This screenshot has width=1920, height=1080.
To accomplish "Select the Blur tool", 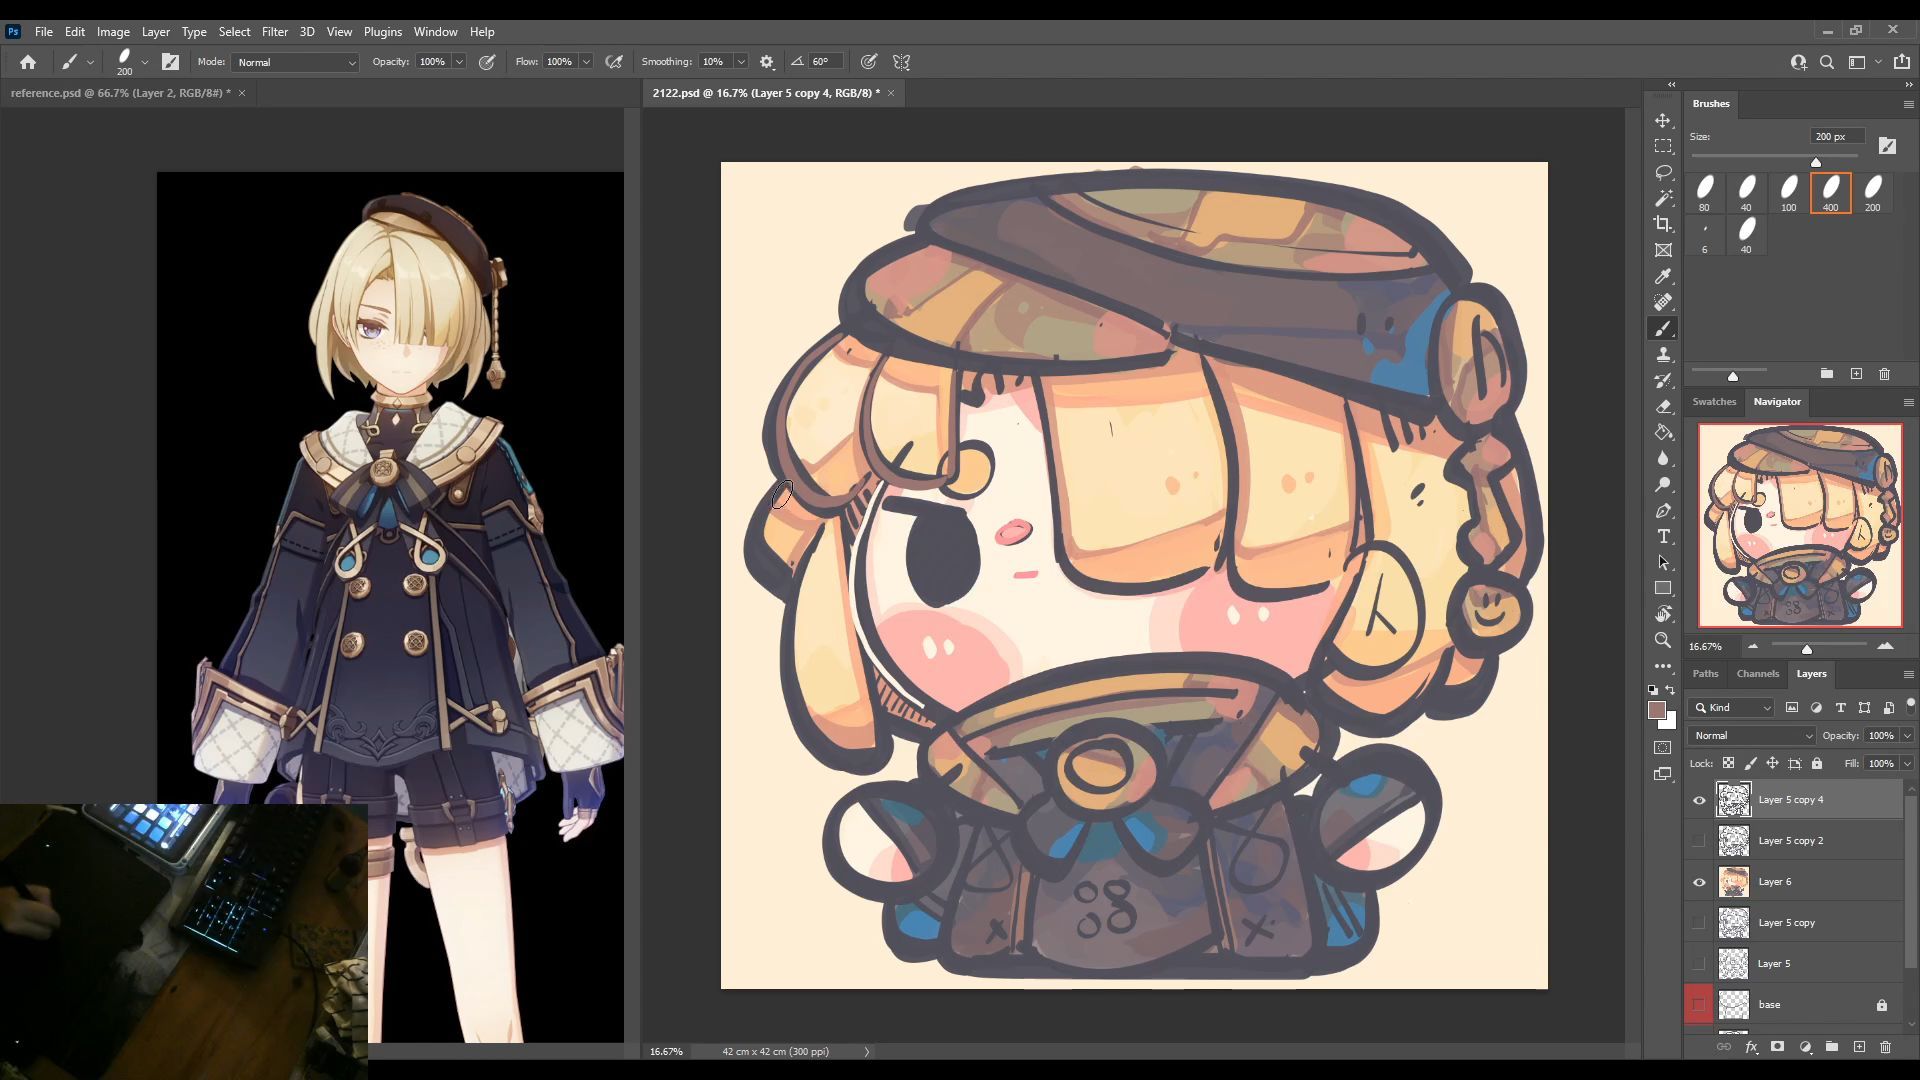I will pos(1663,458).
